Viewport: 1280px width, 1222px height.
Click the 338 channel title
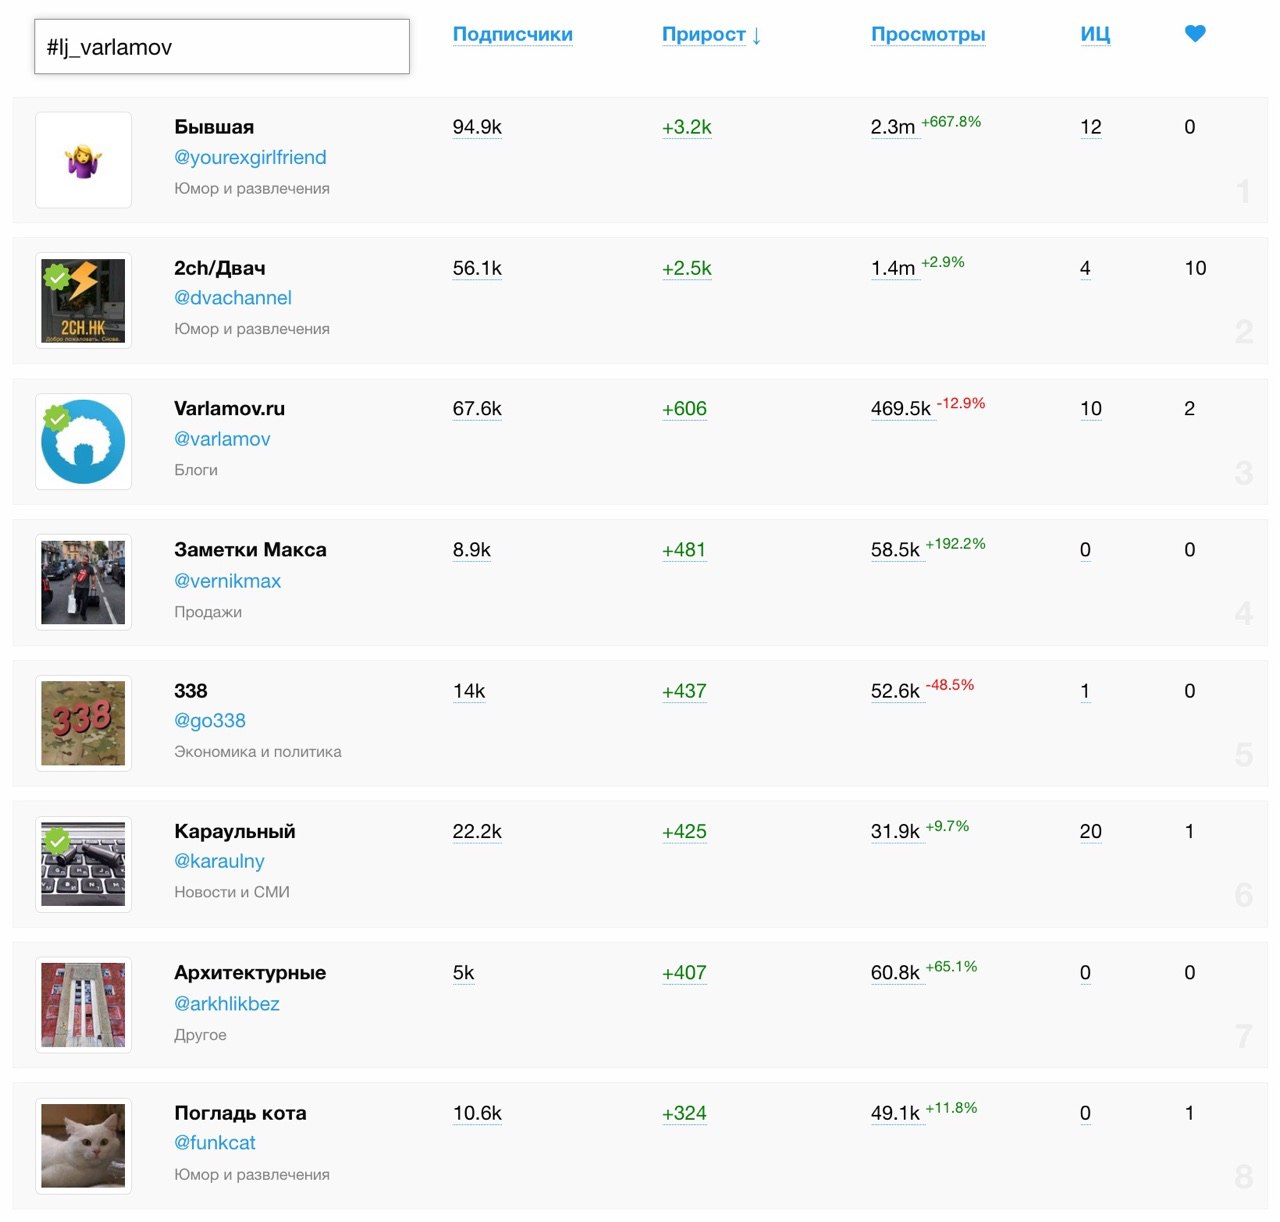coord(191,690)
